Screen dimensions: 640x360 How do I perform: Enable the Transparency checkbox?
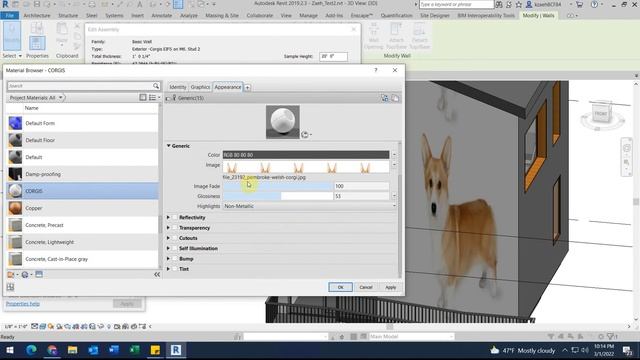click(175, 228)
